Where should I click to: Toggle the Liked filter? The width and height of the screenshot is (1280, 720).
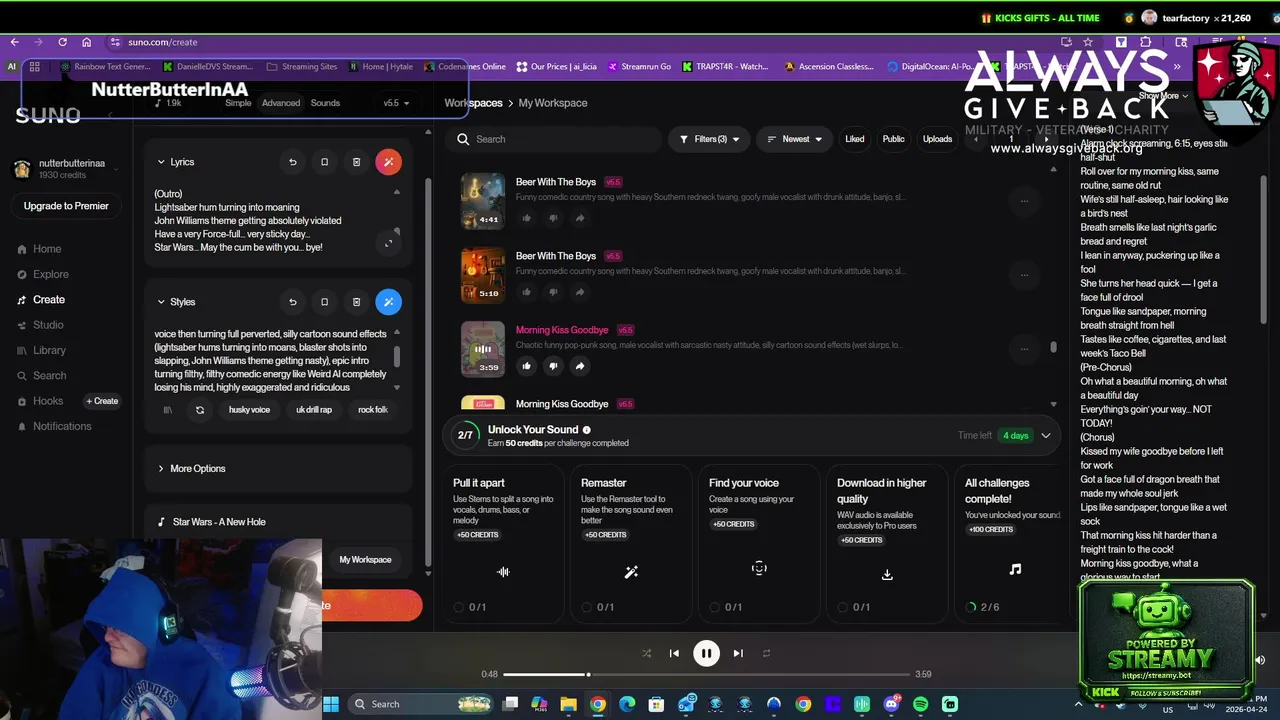[855, 139]
